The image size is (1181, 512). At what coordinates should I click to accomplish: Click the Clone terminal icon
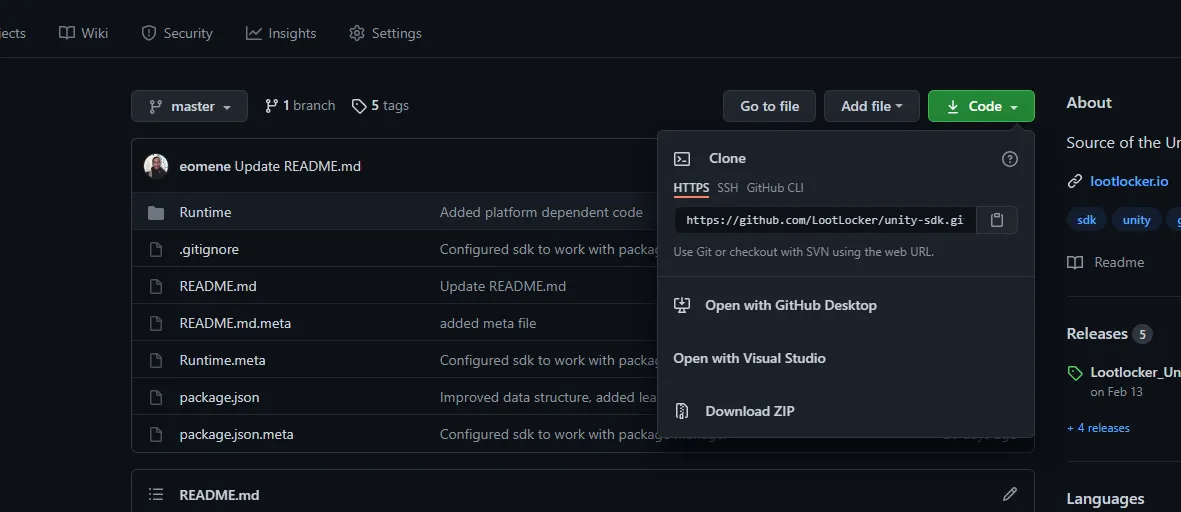coord(682,159)
